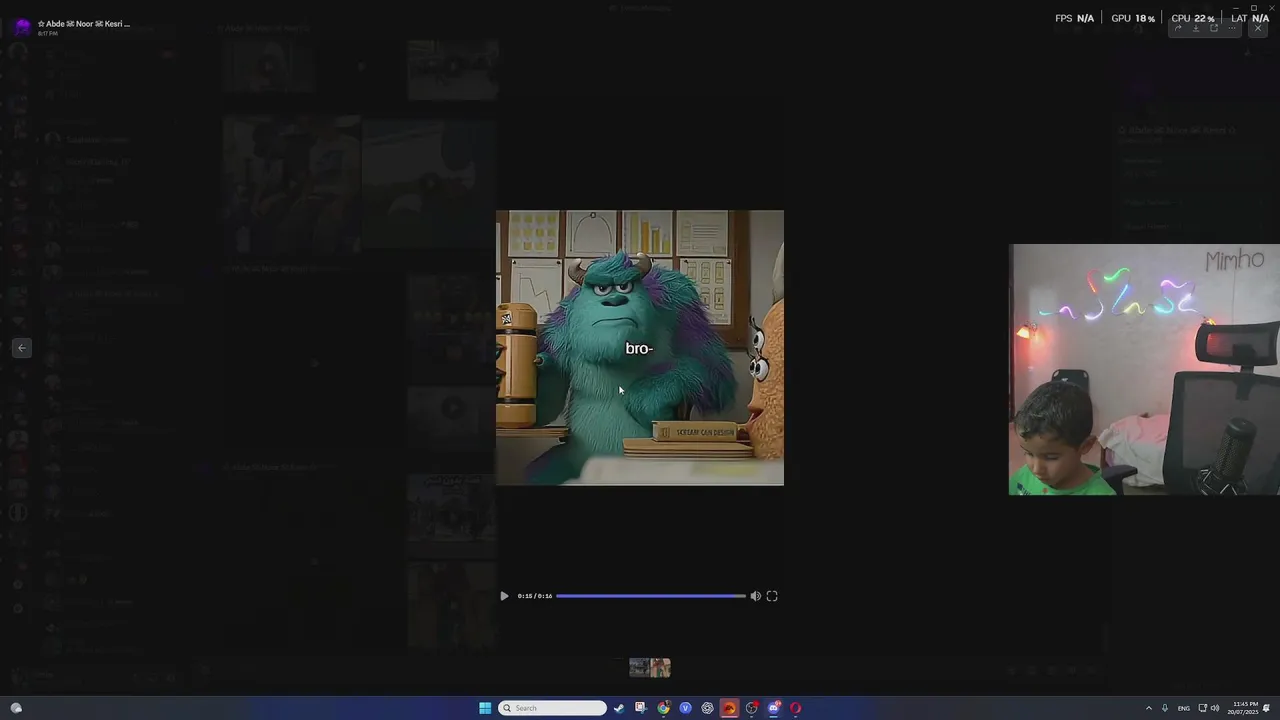1280x720 pixels.
Task: Download the video using the download icon
Action: [1196, 28]
